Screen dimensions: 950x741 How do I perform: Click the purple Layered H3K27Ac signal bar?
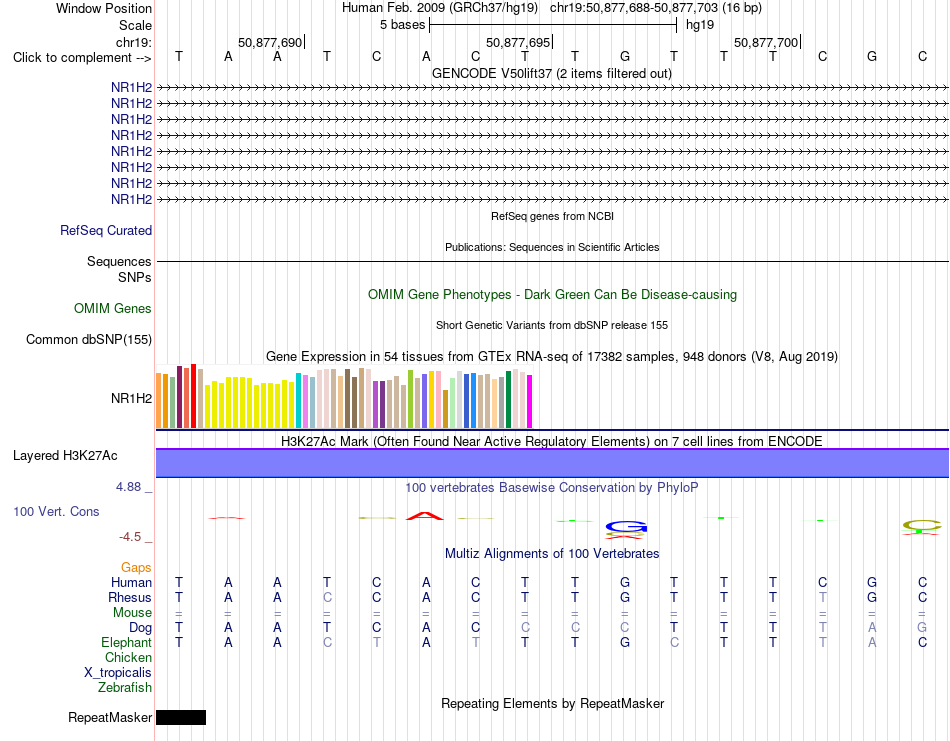point(552,463)
